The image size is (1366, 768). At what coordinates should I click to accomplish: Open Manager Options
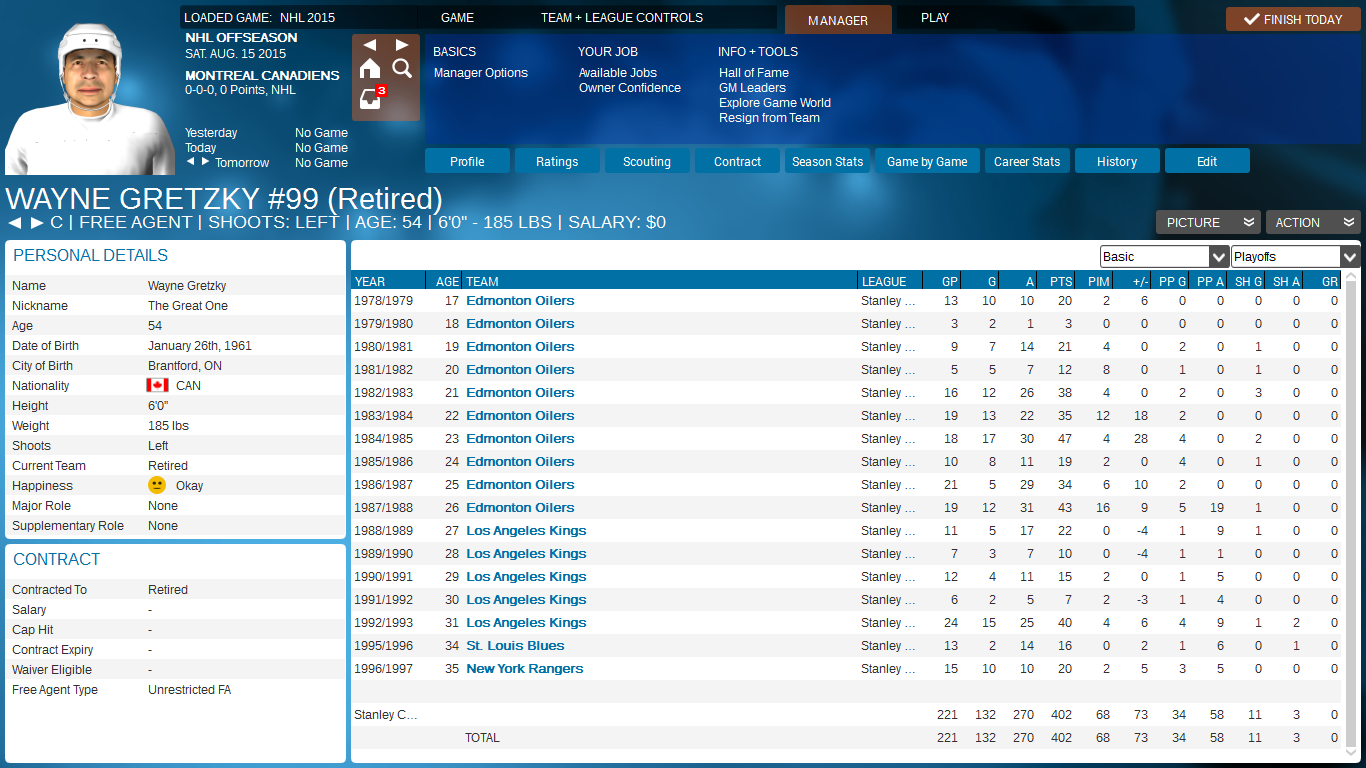(481, 73)
